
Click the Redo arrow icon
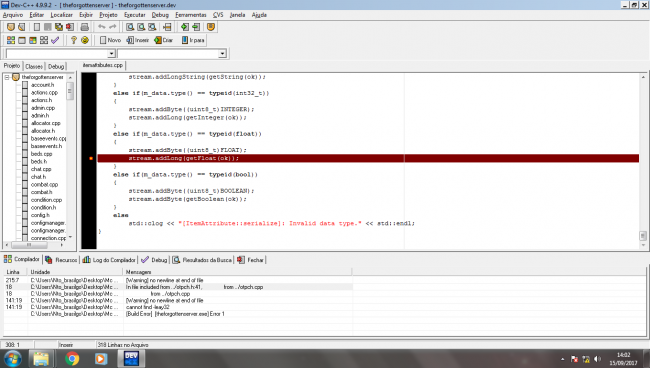point(113,27)
